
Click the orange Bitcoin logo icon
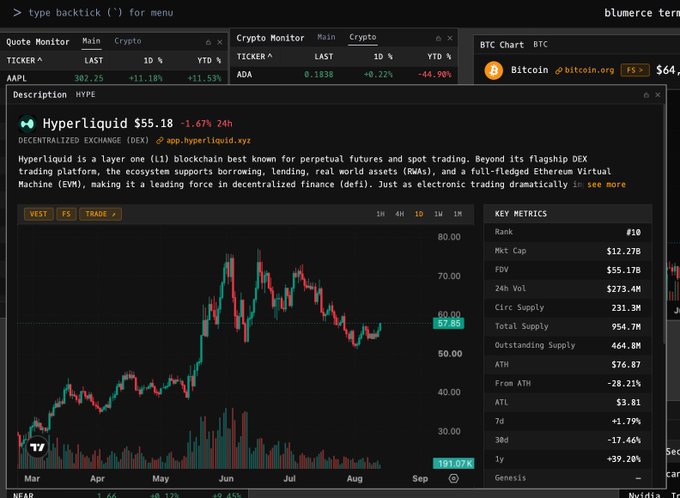(x=494, y=70)
